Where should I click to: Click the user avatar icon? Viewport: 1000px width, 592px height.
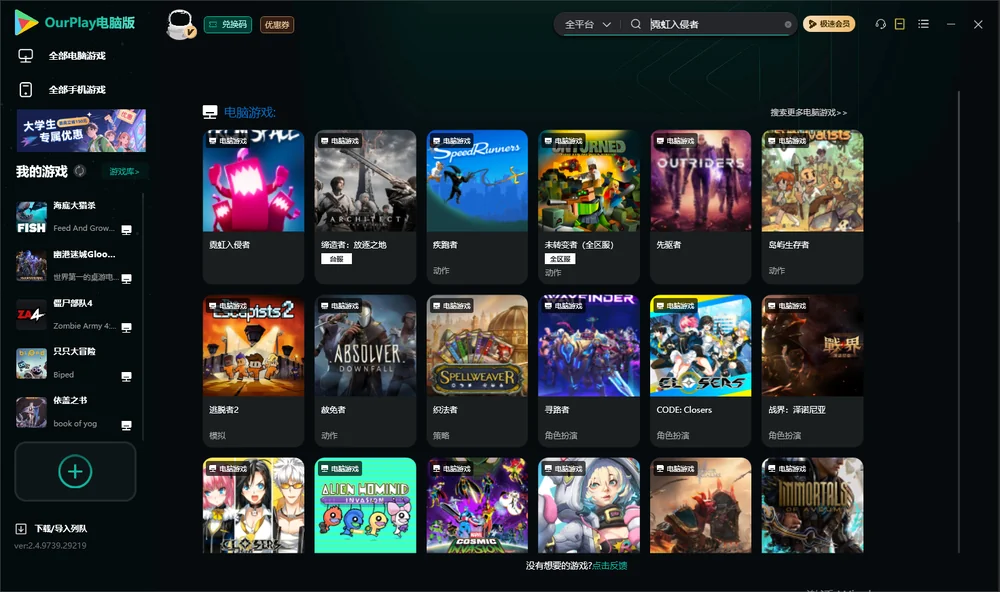click(x=180, y=24)
